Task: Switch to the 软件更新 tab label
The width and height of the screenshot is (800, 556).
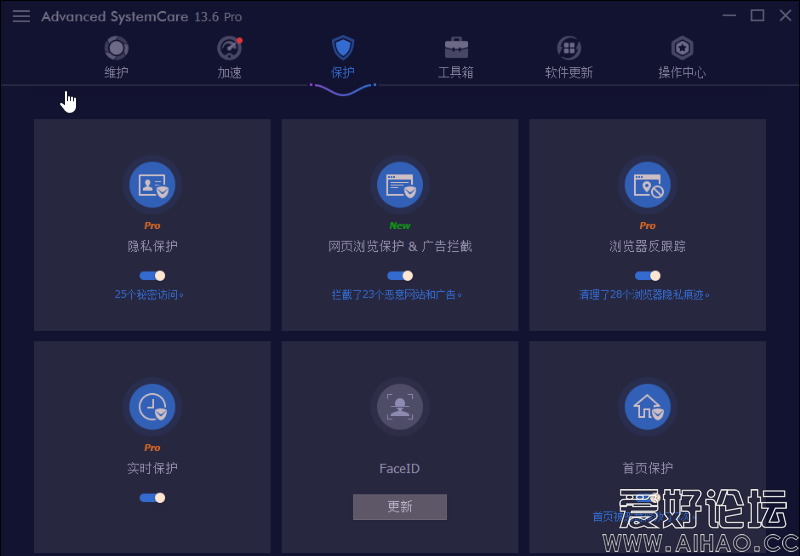Action: point(569,72)
